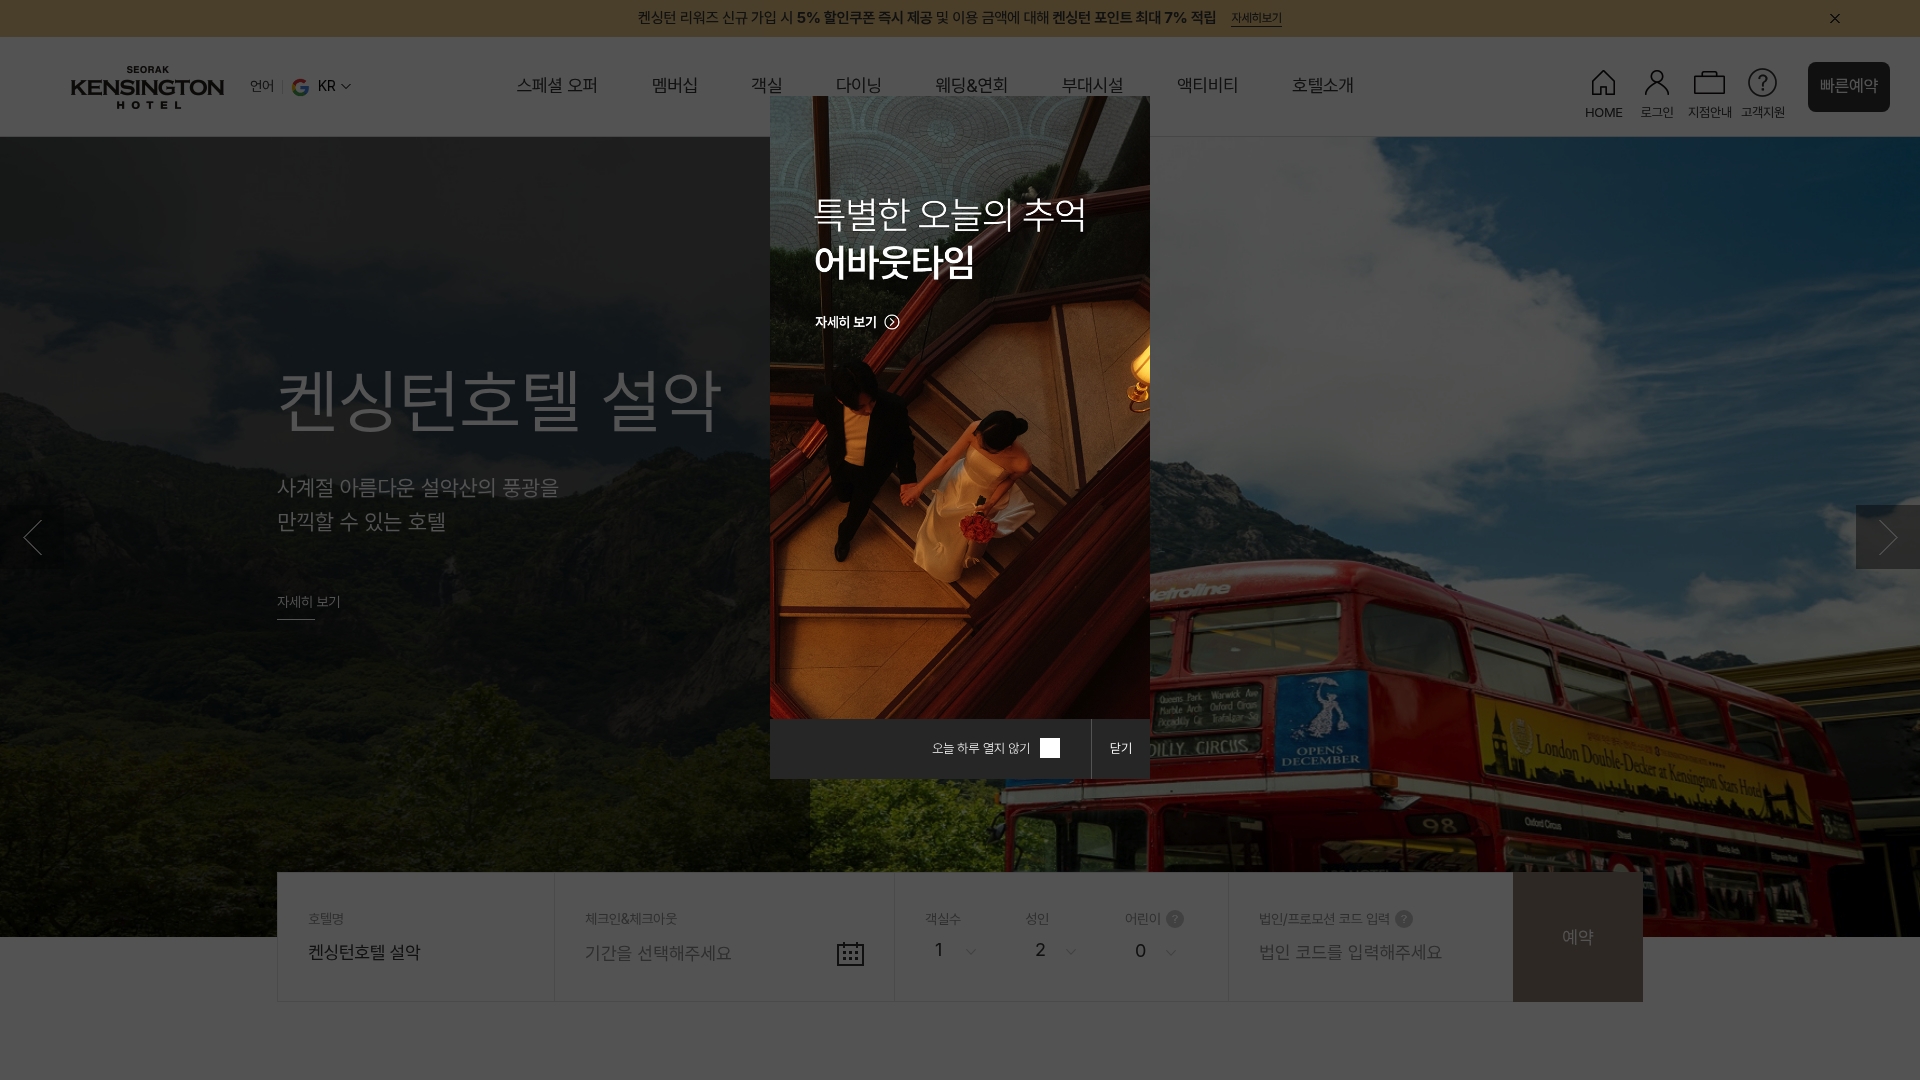Check 오늘 하루 열지 않기 checkbox
This screenshot has width=1920, height=1080.
(x=1050, y=748)
